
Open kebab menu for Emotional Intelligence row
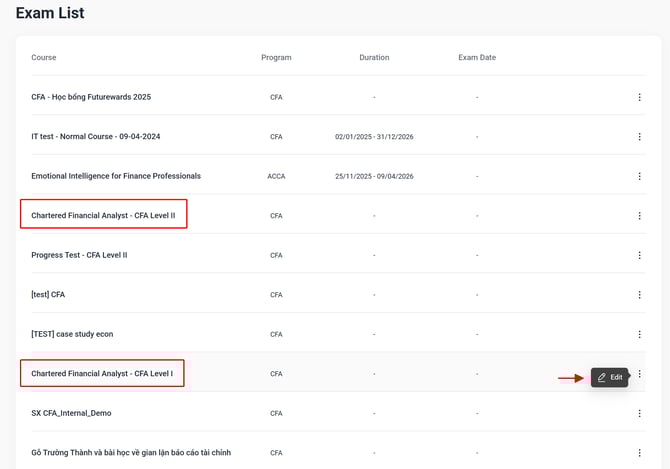coord(639,176)
